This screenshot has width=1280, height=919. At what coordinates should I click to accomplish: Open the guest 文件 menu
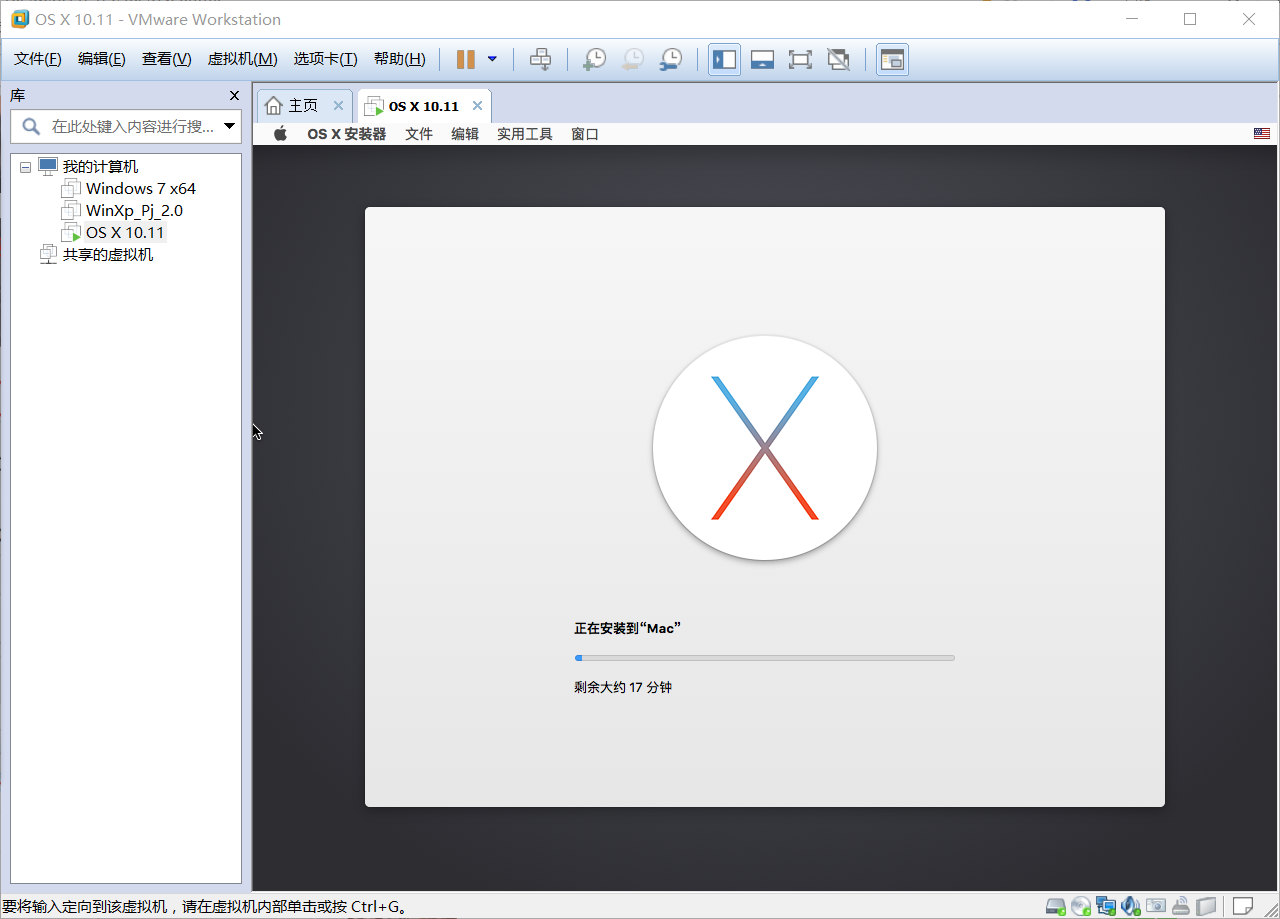pos(419,134)
